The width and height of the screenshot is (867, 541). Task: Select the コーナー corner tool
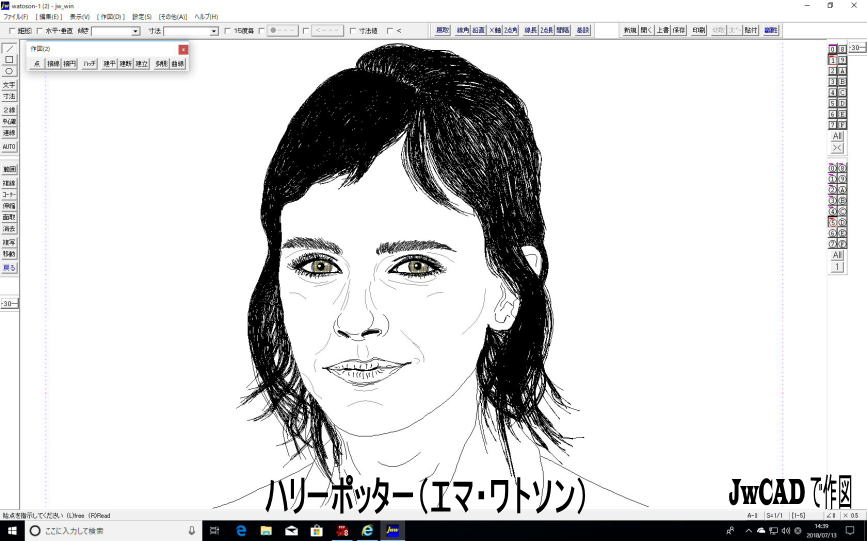click(9, 195)
